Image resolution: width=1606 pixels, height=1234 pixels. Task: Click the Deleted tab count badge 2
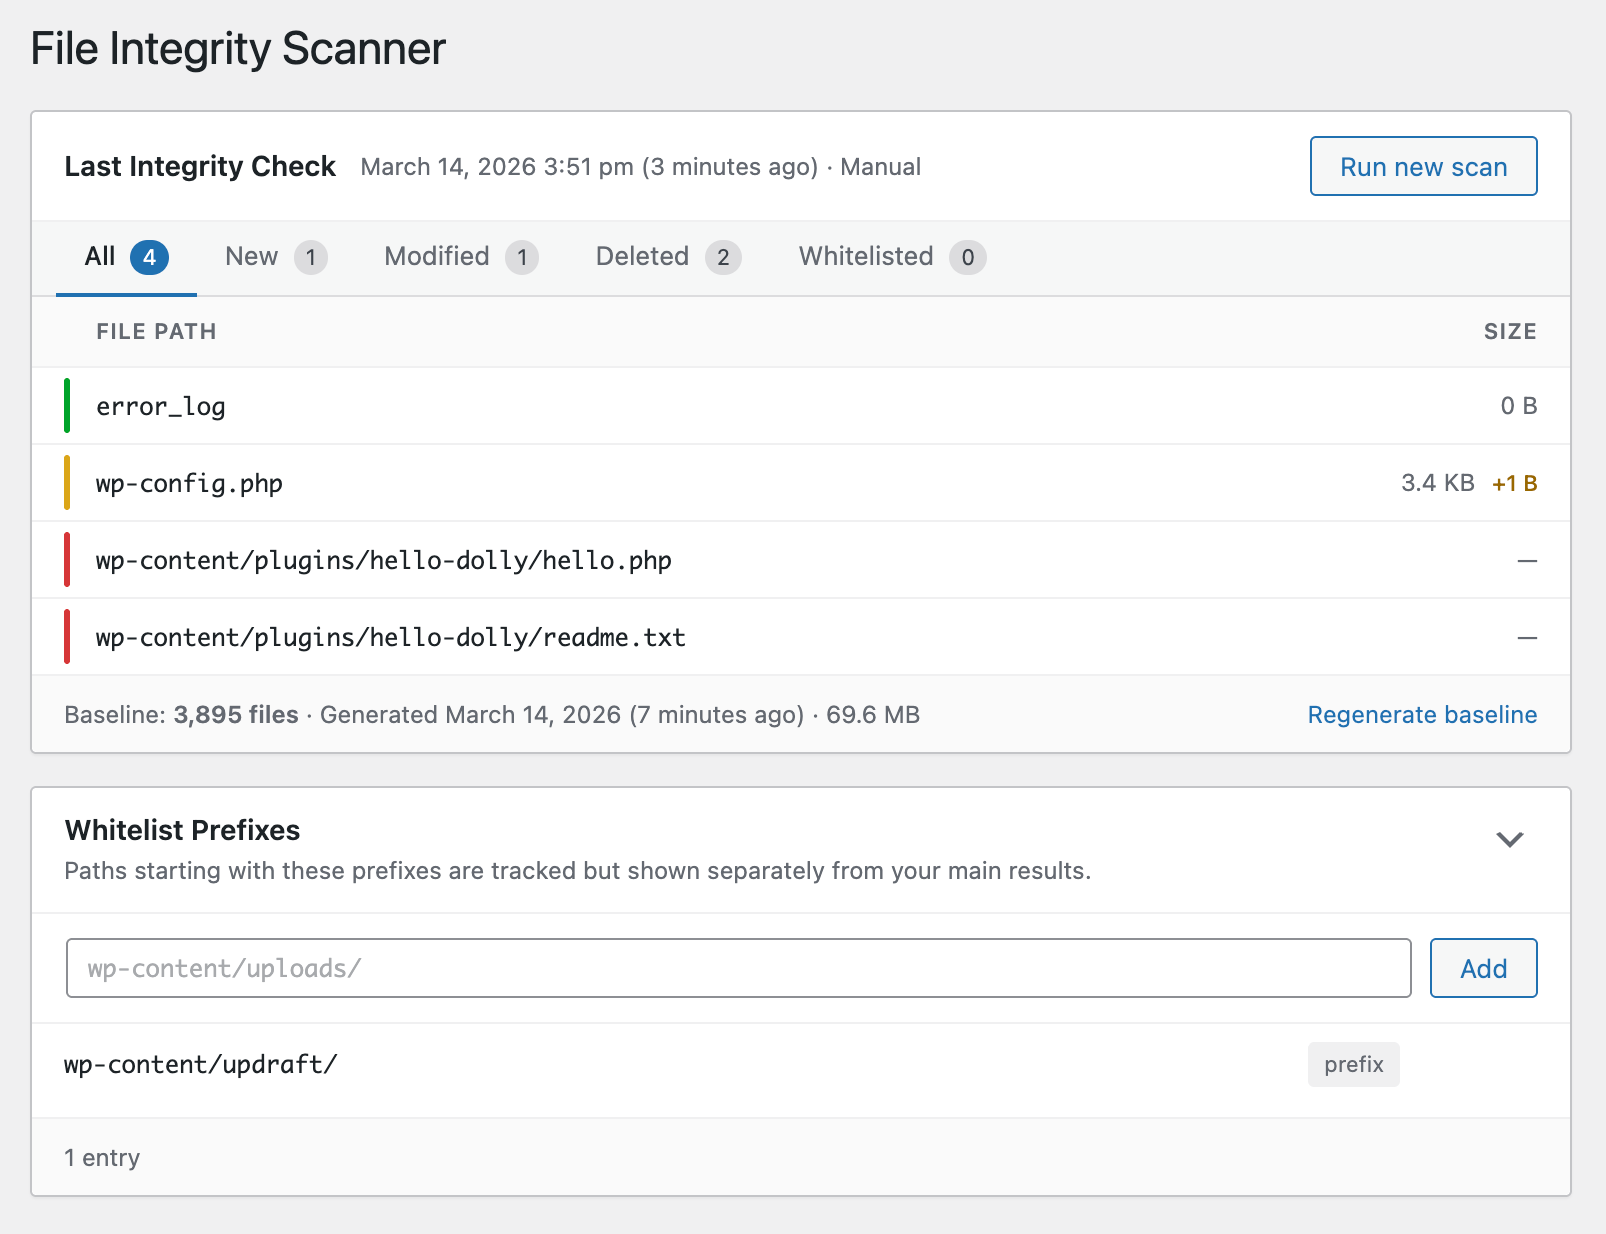point(723,257)
